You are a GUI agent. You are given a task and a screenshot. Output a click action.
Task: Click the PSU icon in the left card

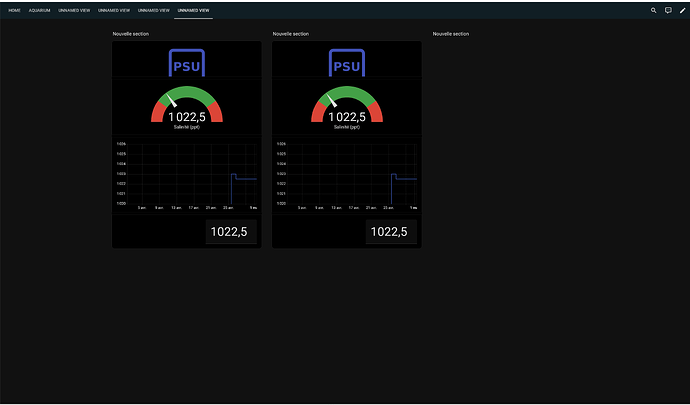pyautogui.click(x=187, y=63)
